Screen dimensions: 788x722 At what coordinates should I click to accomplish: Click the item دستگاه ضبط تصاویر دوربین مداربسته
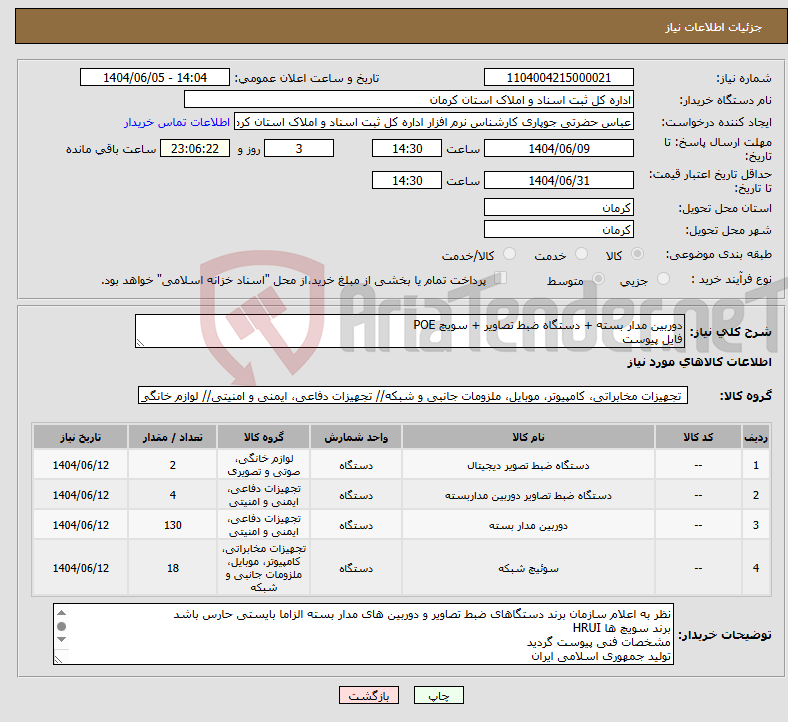tap(528, 495)
